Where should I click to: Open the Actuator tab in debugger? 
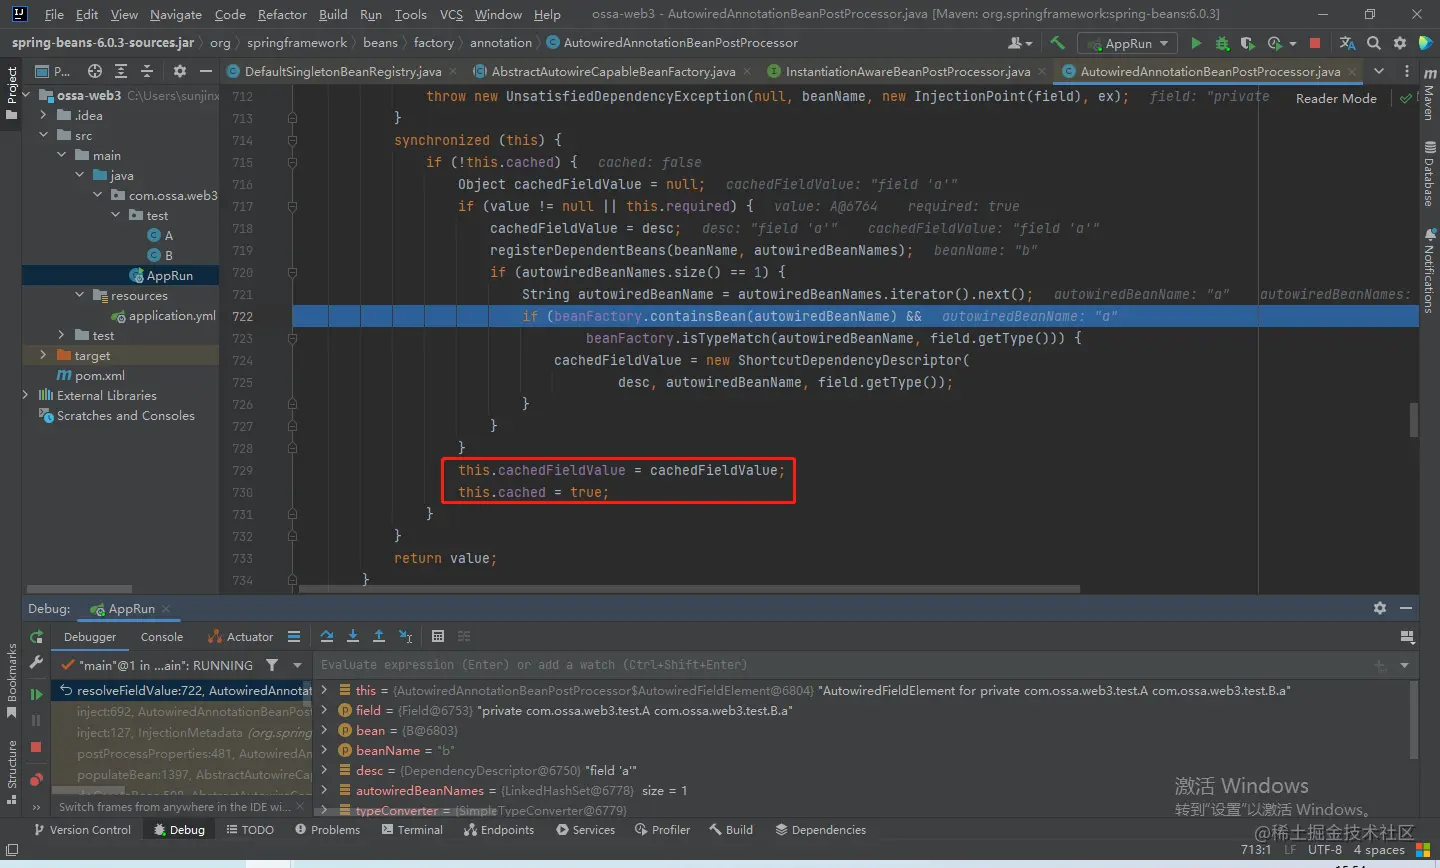tap(240, 637)
